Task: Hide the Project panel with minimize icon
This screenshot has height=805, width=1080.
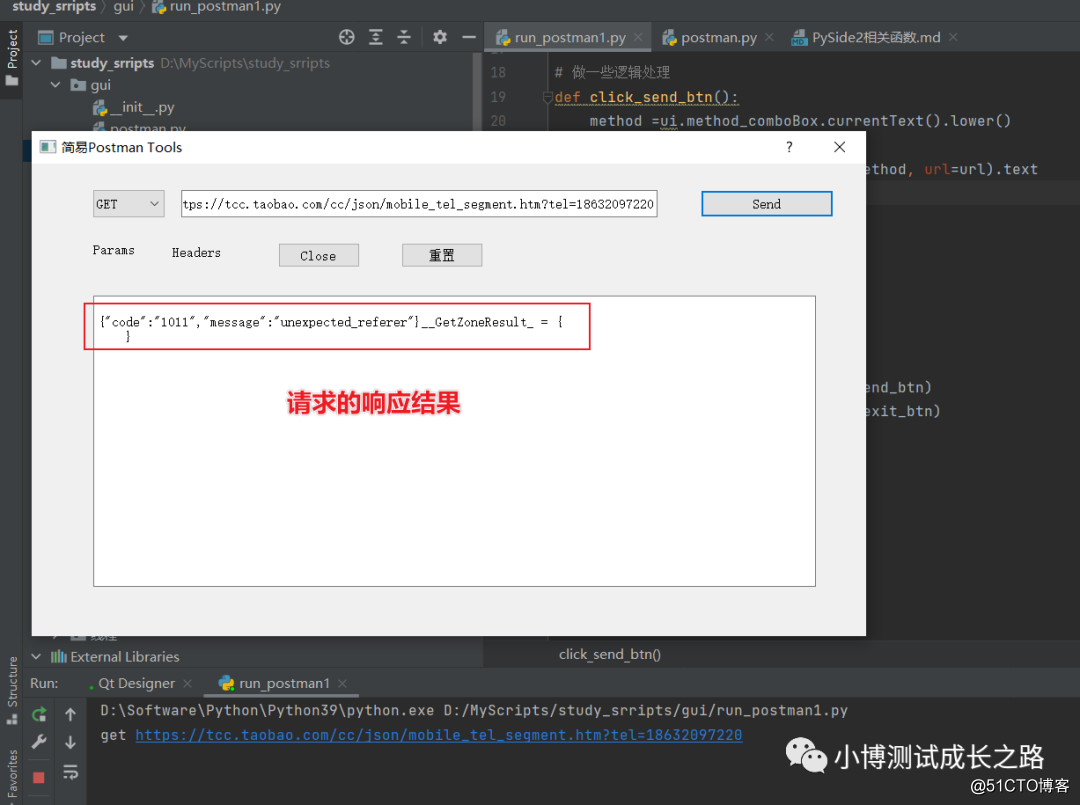Action: coord(469,37)
